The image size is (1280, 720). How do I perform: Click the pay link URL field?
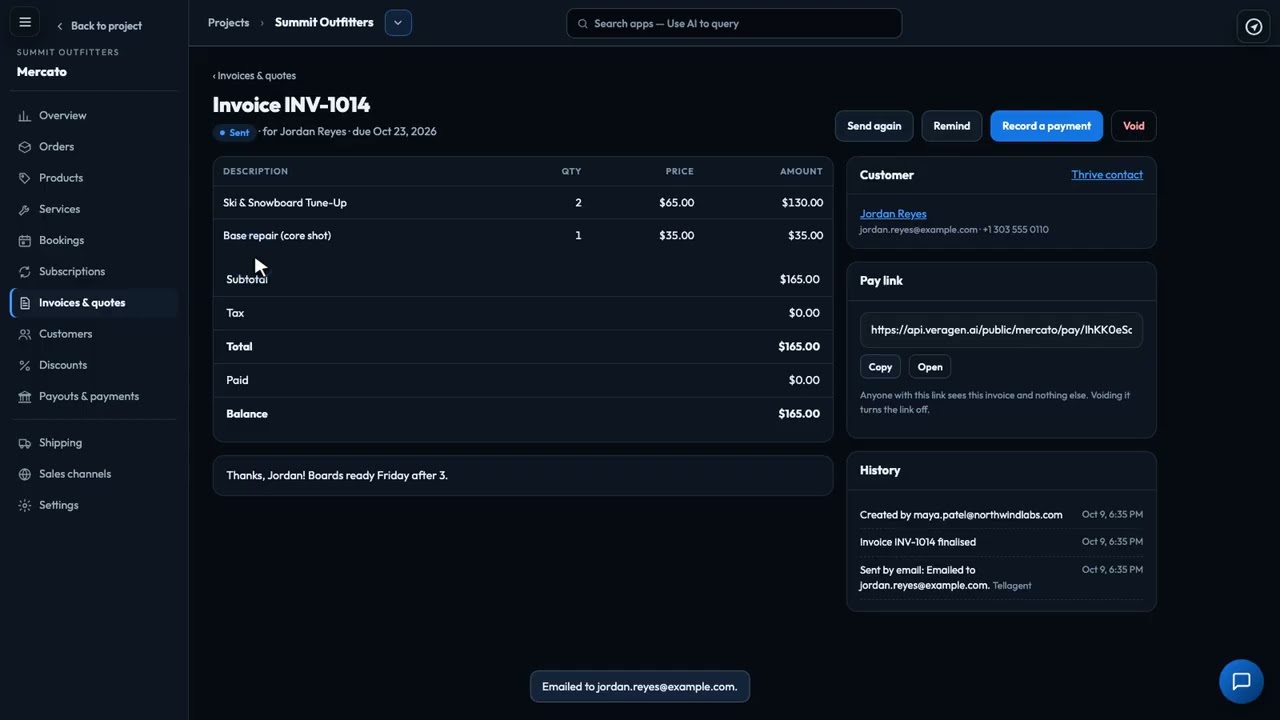pos(1001,330)
